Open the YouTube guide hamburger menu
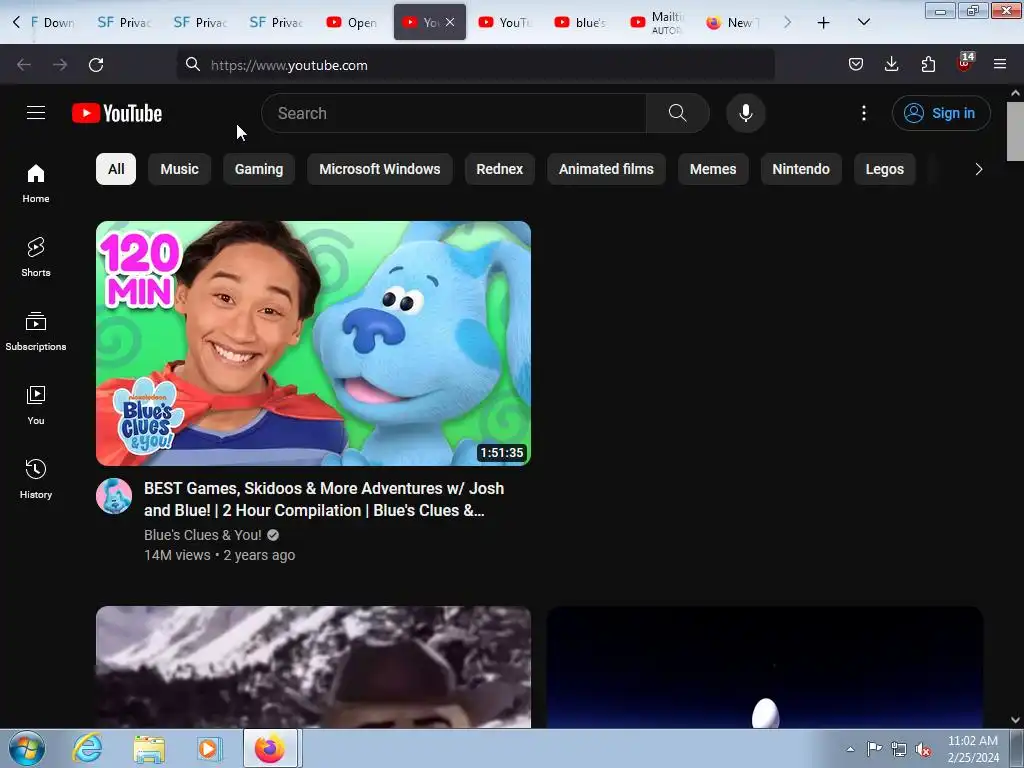This screenshot has height=768, width=1024. click(x=36, y=113)
